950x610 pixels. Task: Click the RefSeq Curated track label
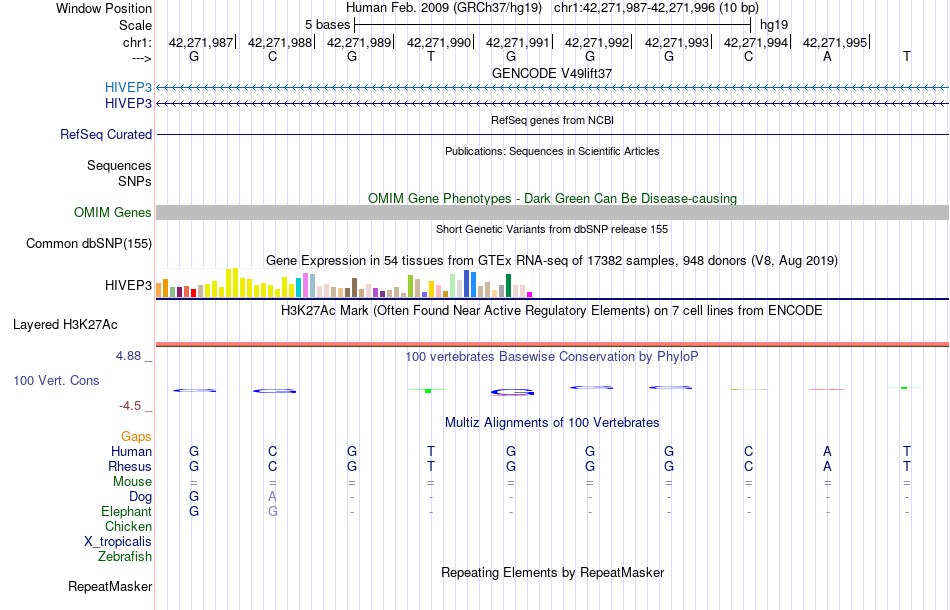(105, 134)
